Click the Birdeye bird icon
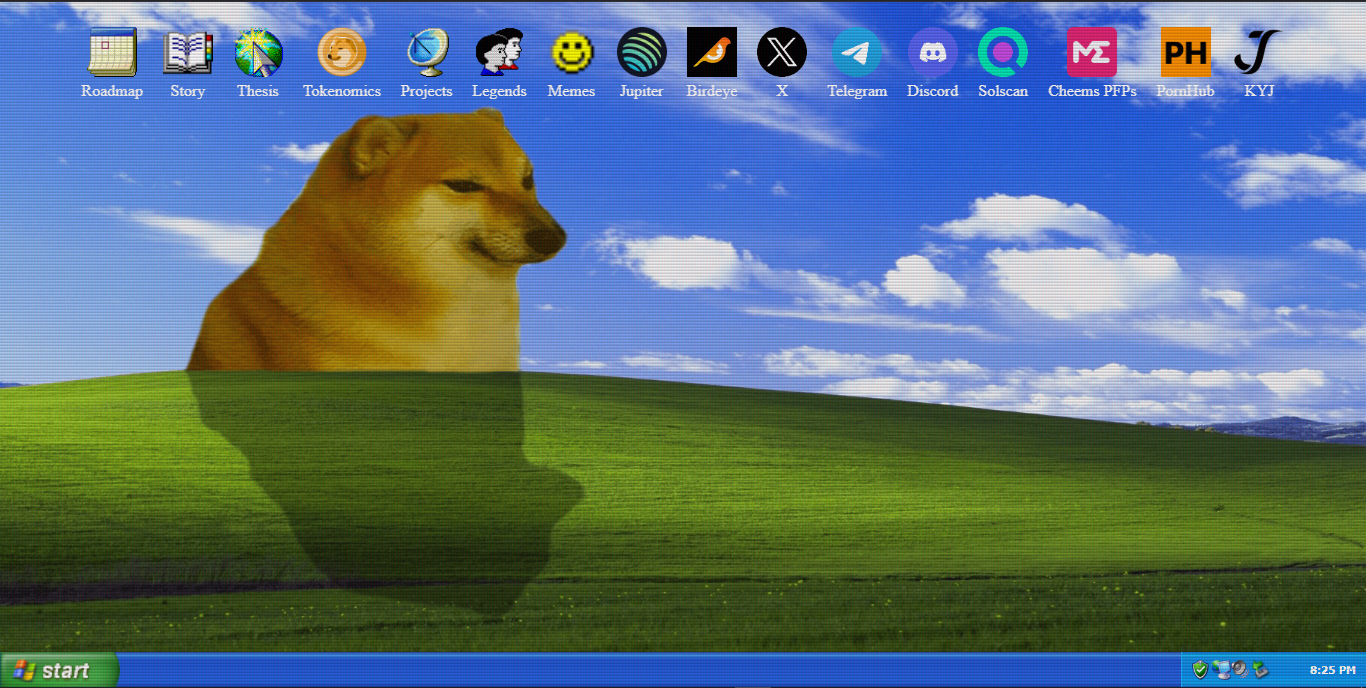The height and width of the screenshot is (688, 1366). [712, 53]
